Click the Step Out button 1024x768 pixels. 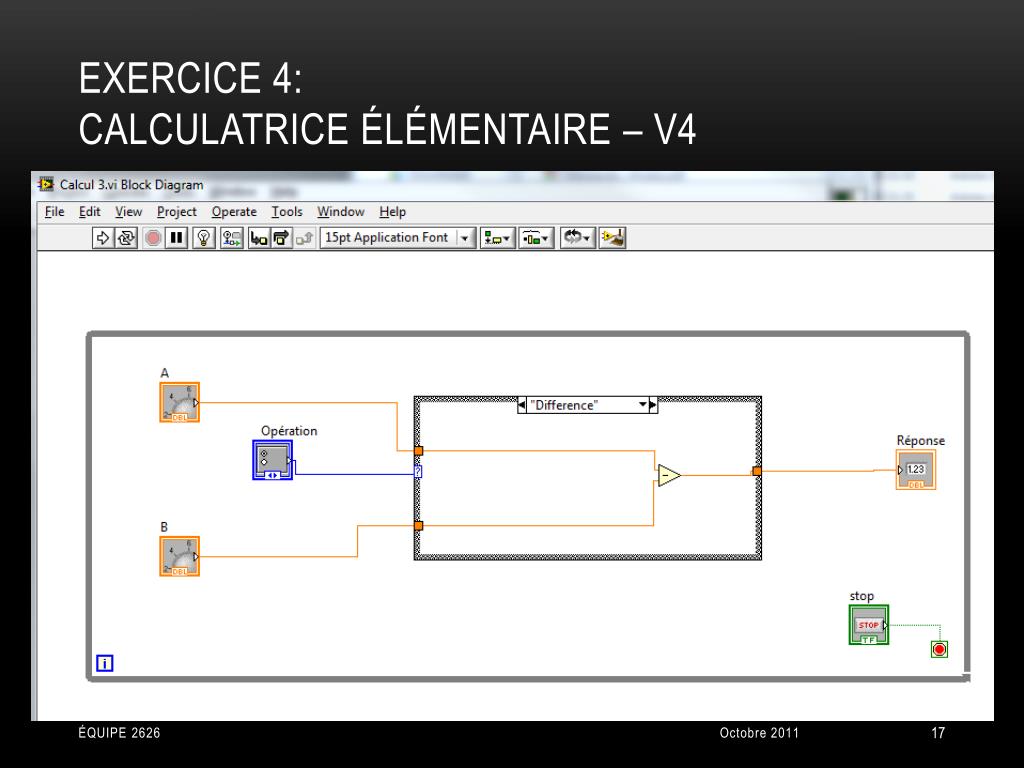click(x=304, y=238)
